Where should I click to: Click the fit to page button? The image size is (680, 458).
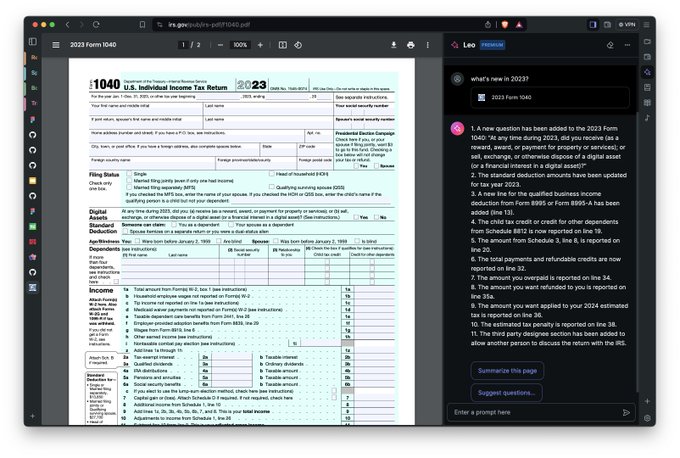pos(283,45)
